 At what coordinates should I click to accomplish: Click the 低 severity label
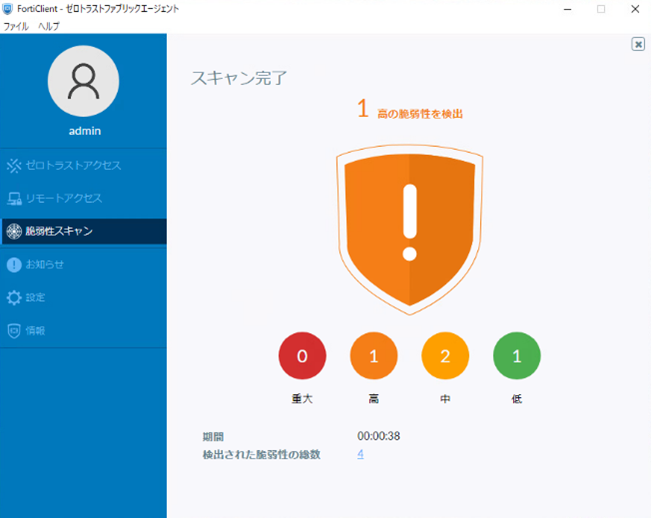pyautogui.click(x=517, y=399)
